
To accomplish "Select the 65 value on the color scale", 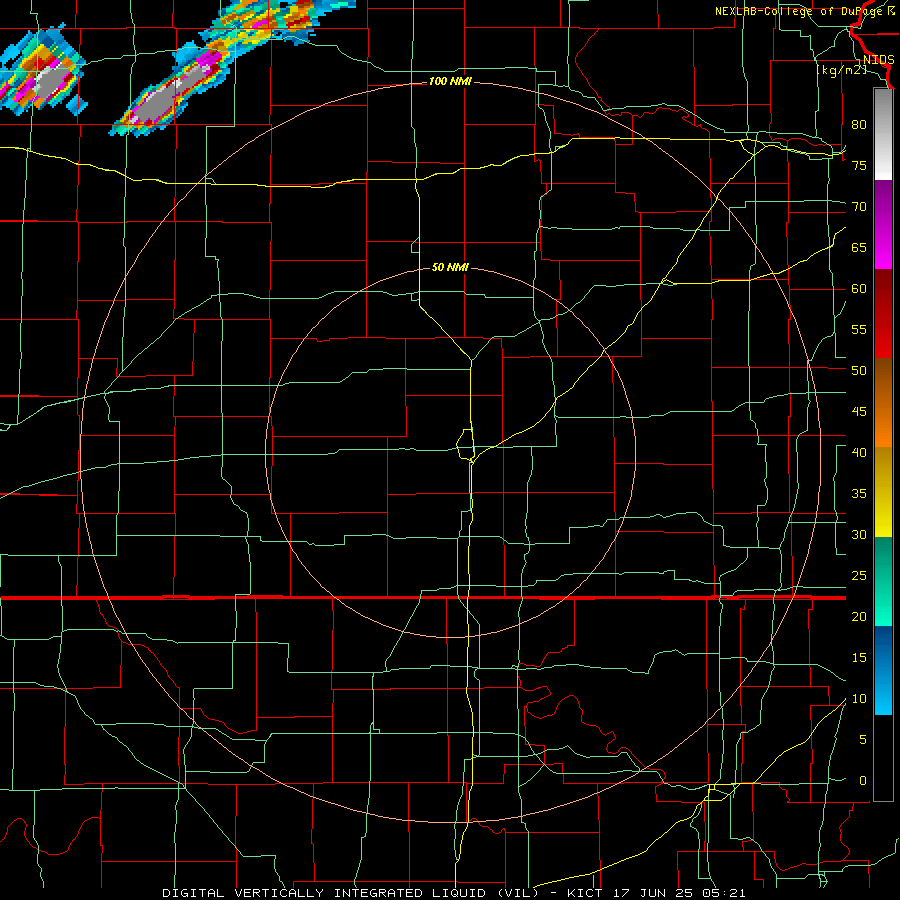I will [x=859, y=247].
